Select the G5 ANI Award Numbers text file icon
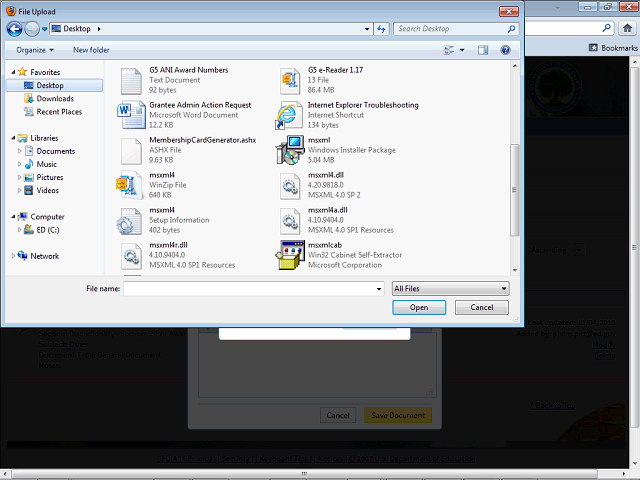This screenshot has height=480, width=640. tap(131, 81)
